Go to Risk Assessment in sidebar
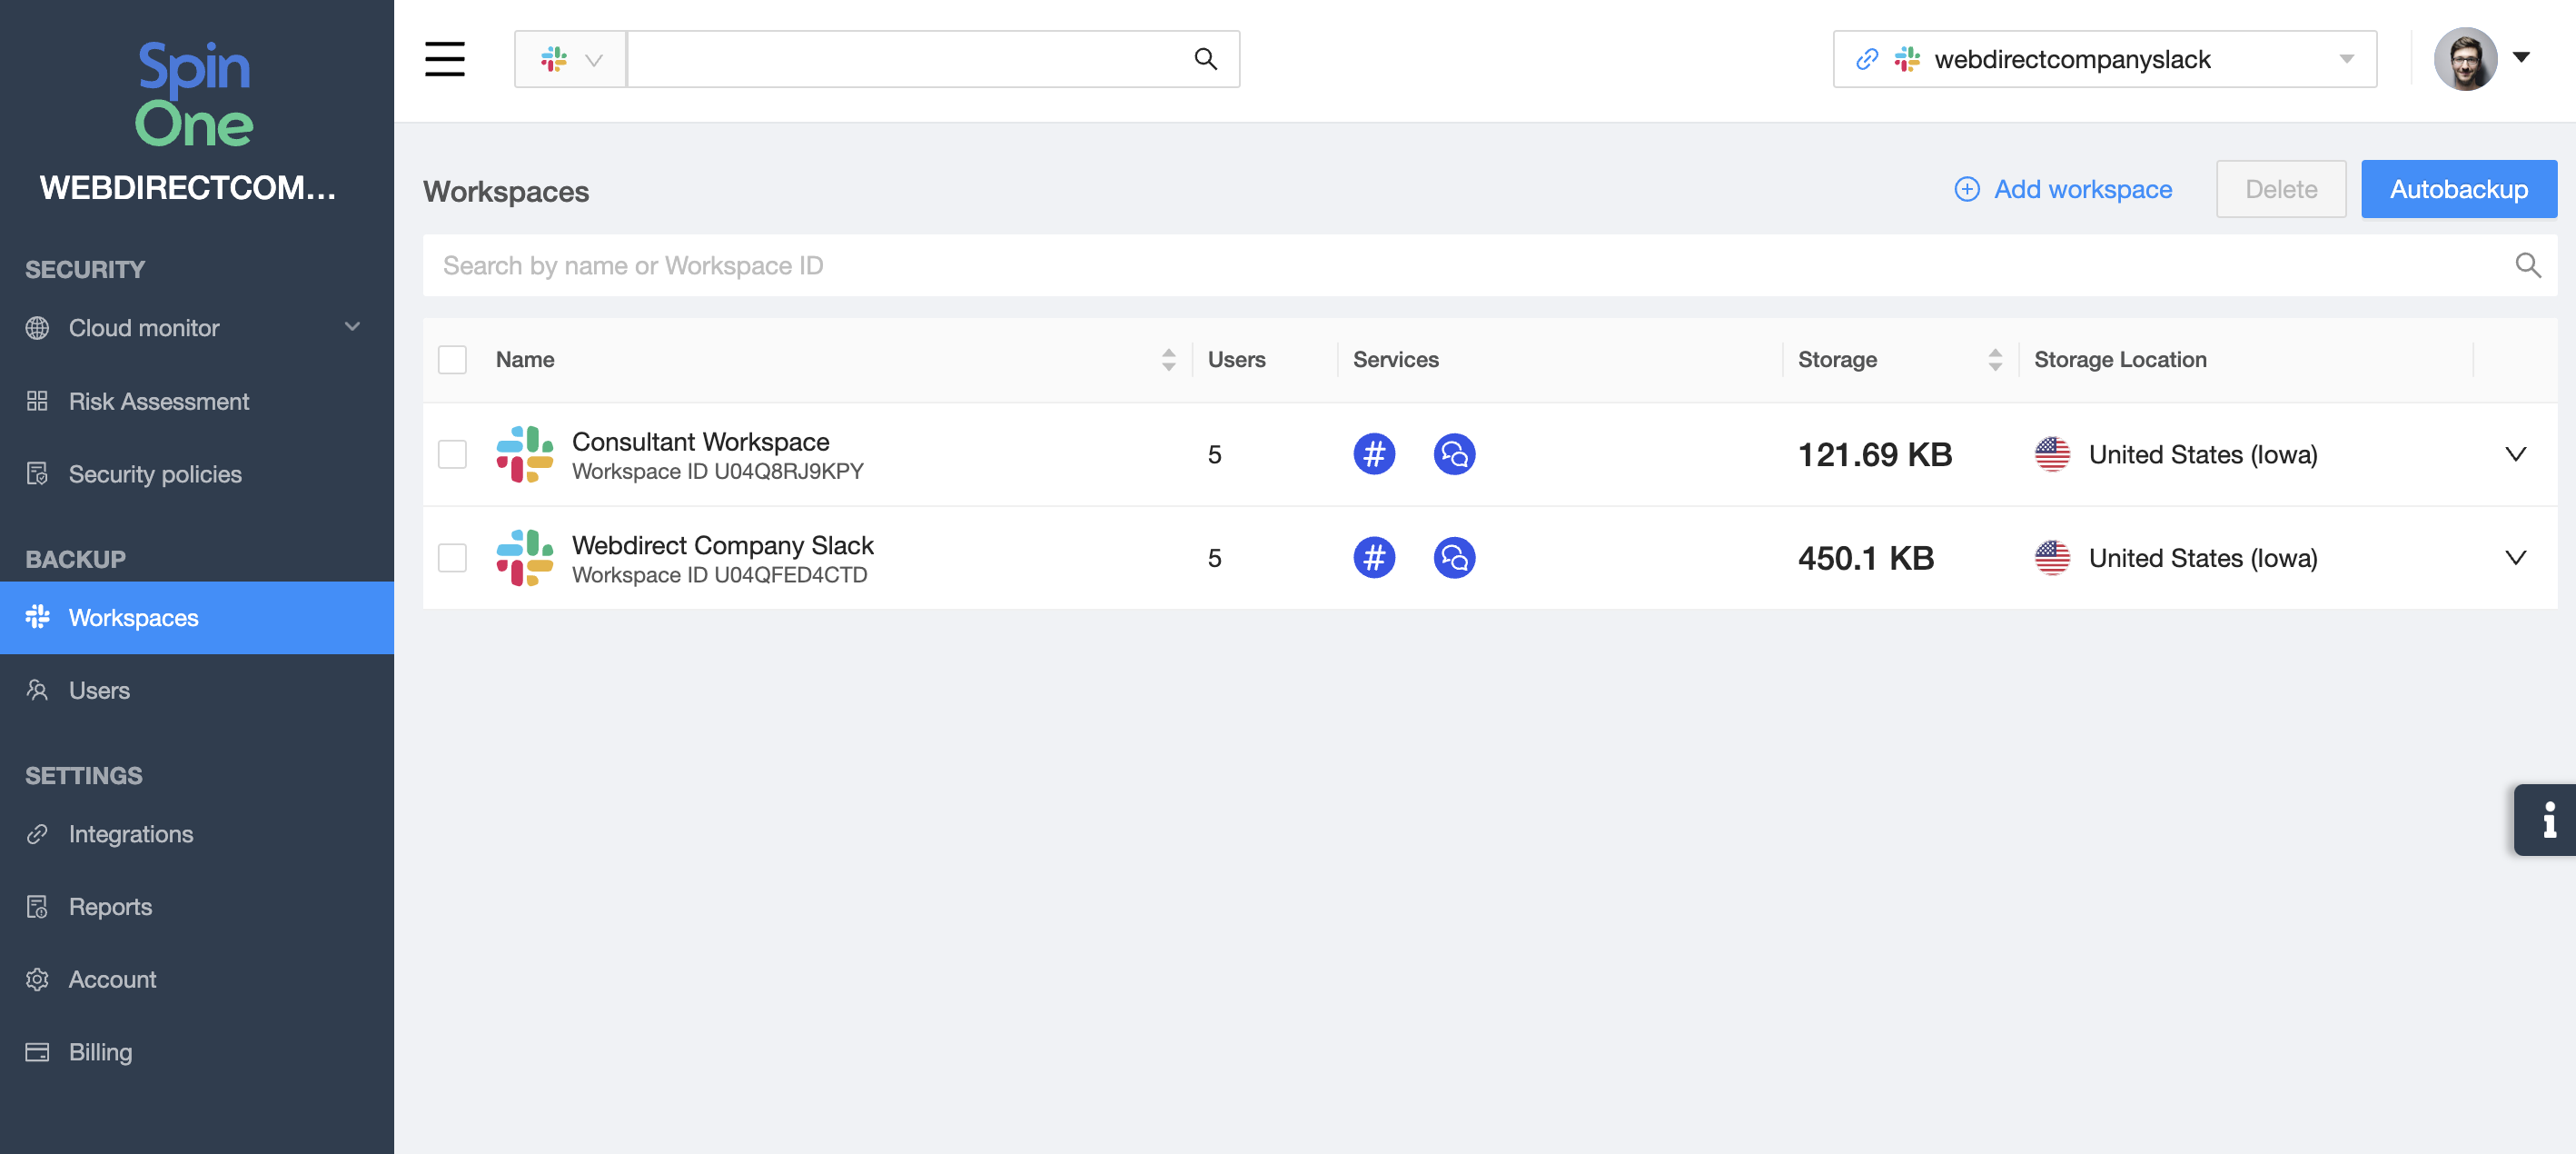2576x1154 pixels. [x=158, y=401]
